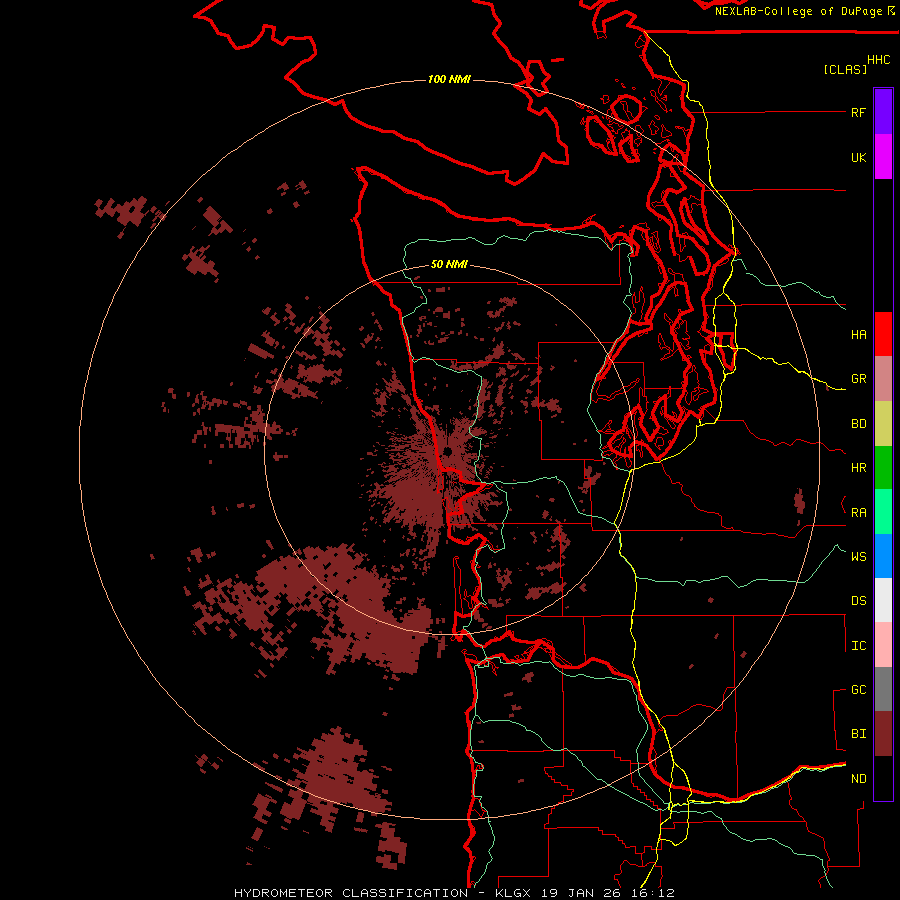Click the HR green legend swatch
This screenshot has height=900, width=900.
[x=883, y=468]
